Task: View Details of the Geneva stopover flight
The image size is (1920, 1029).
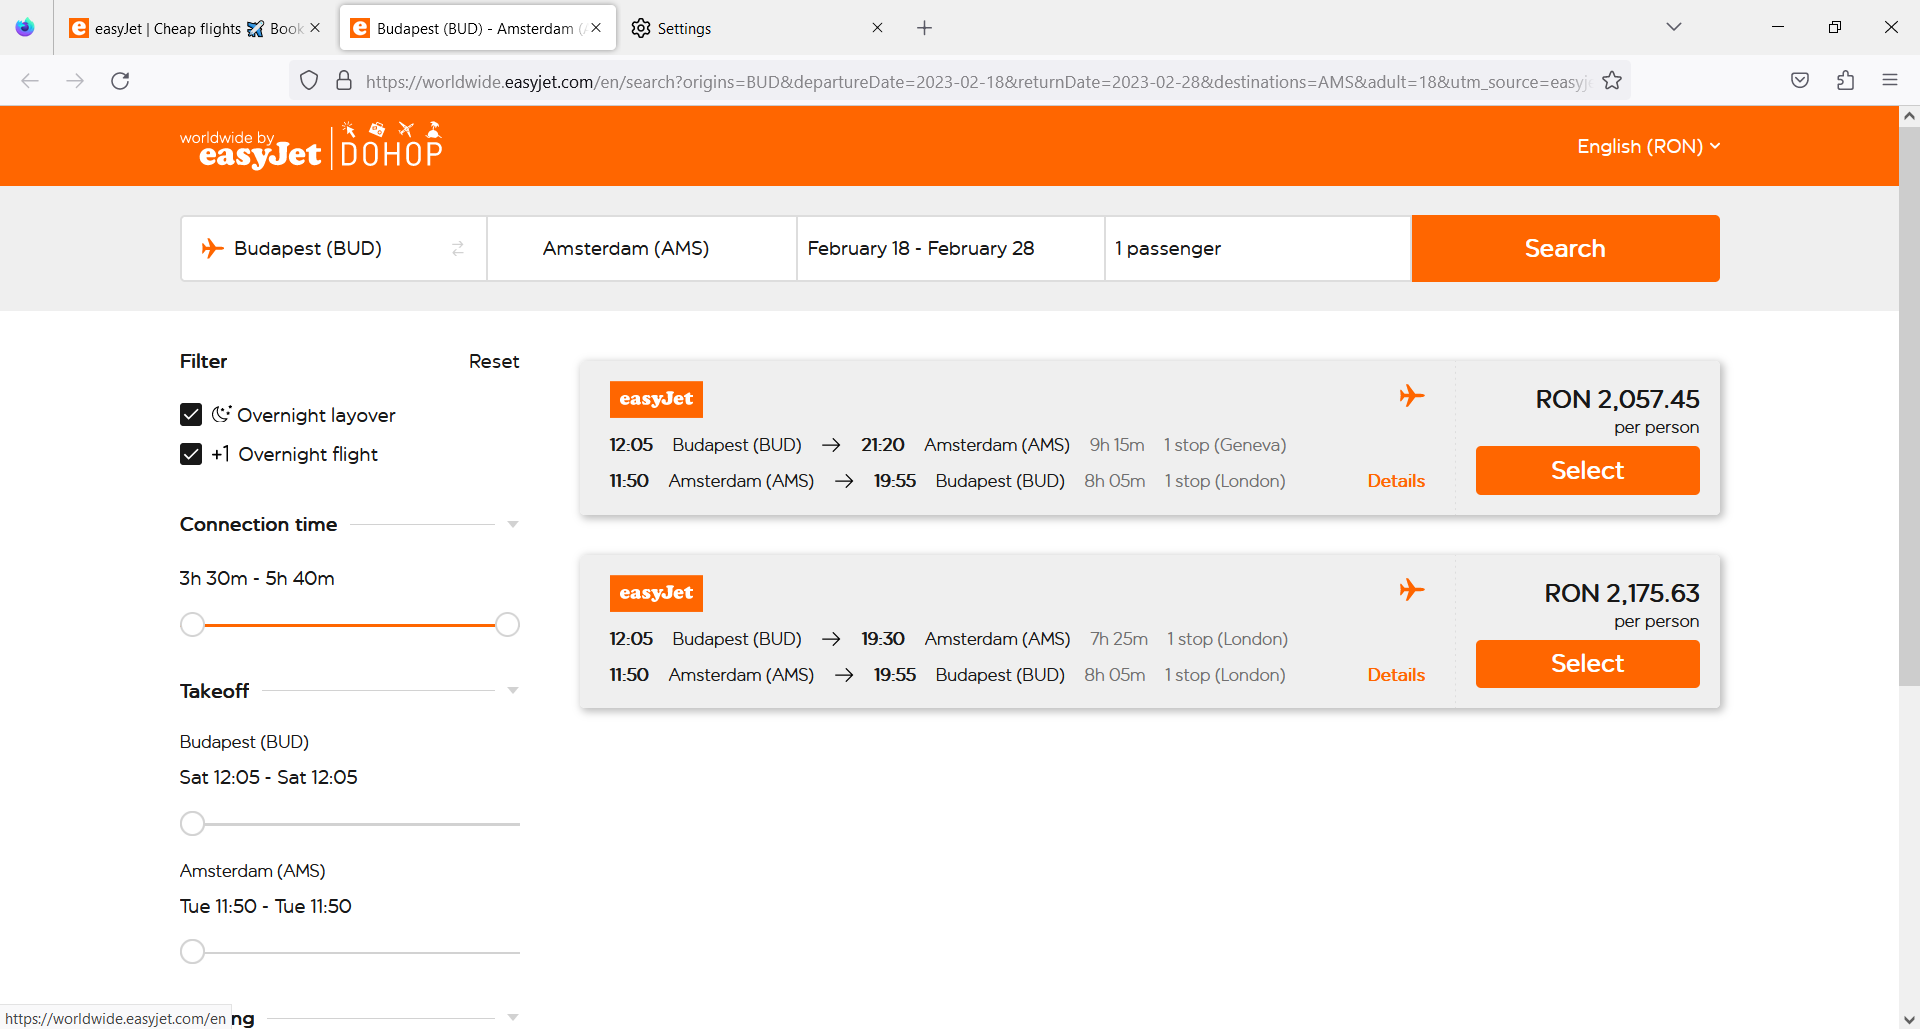Action: click(x=1396, y=480)
